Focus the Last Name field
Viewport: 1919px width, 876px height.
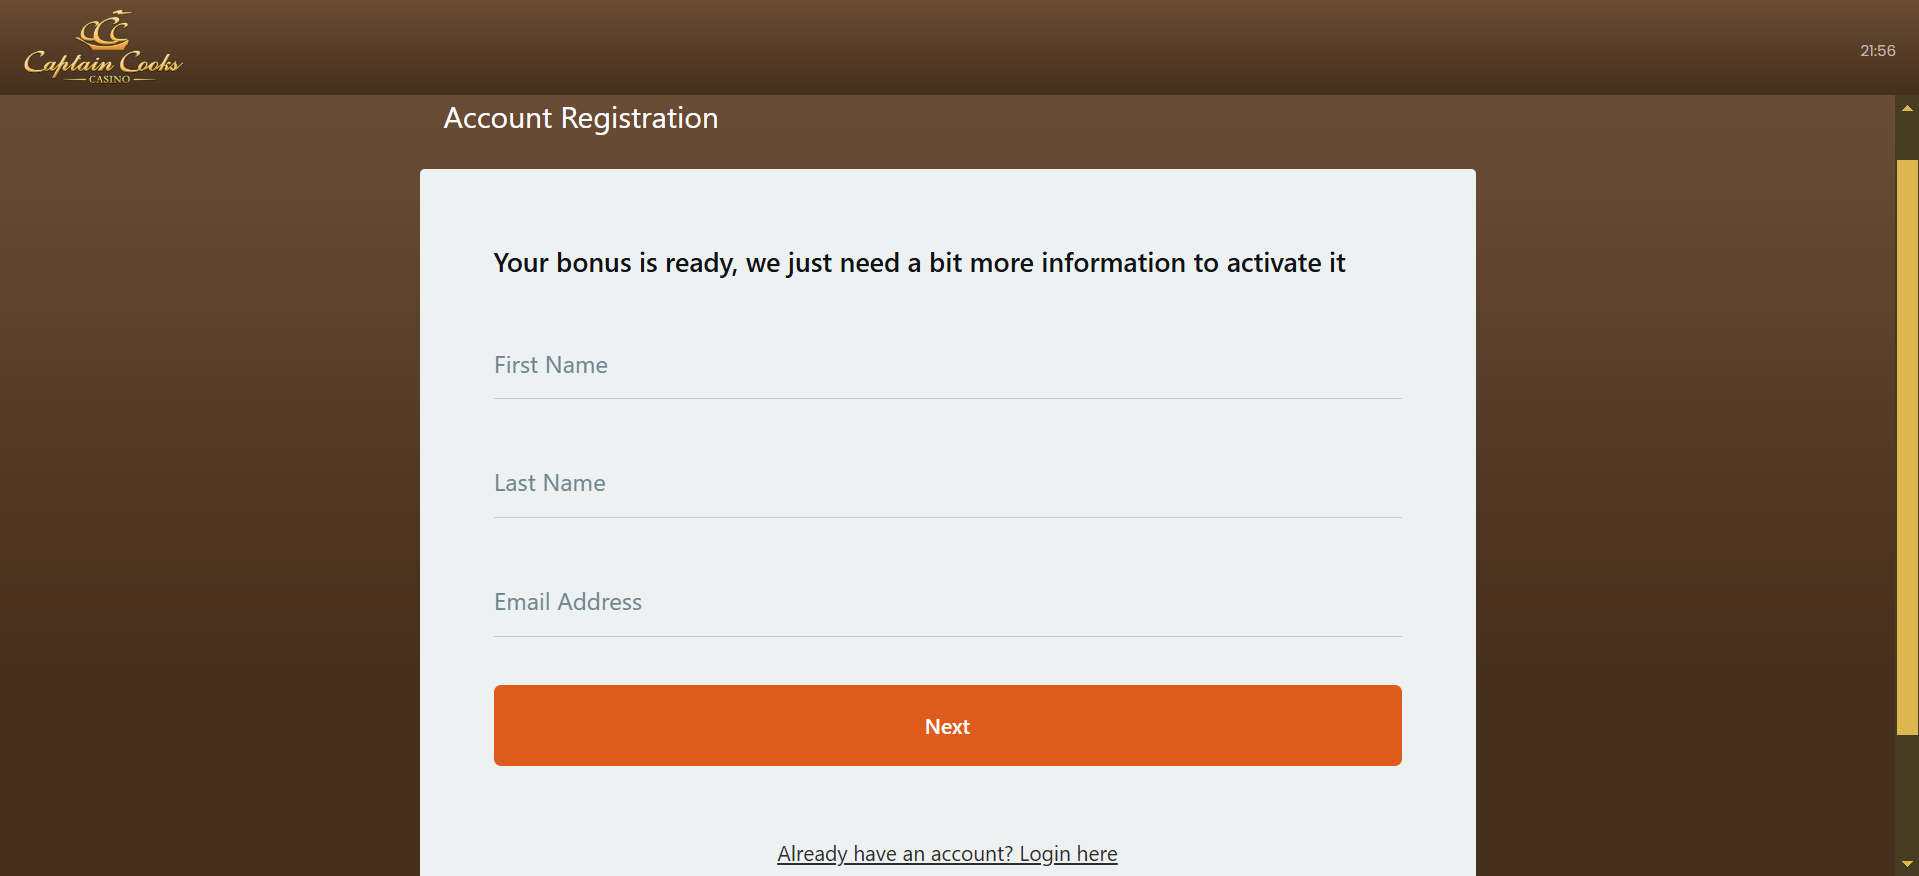tap(947, 484)
